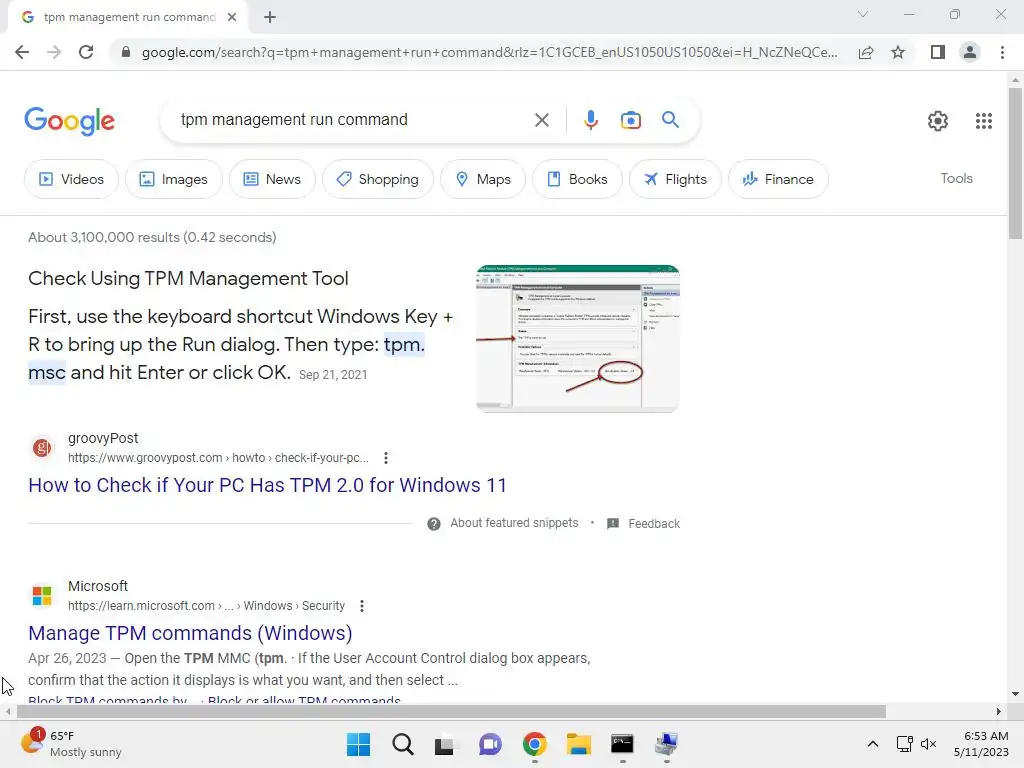Click the scrollbar's down arrow
This screenshot has height=768, width=1024.
[1015, 694]
